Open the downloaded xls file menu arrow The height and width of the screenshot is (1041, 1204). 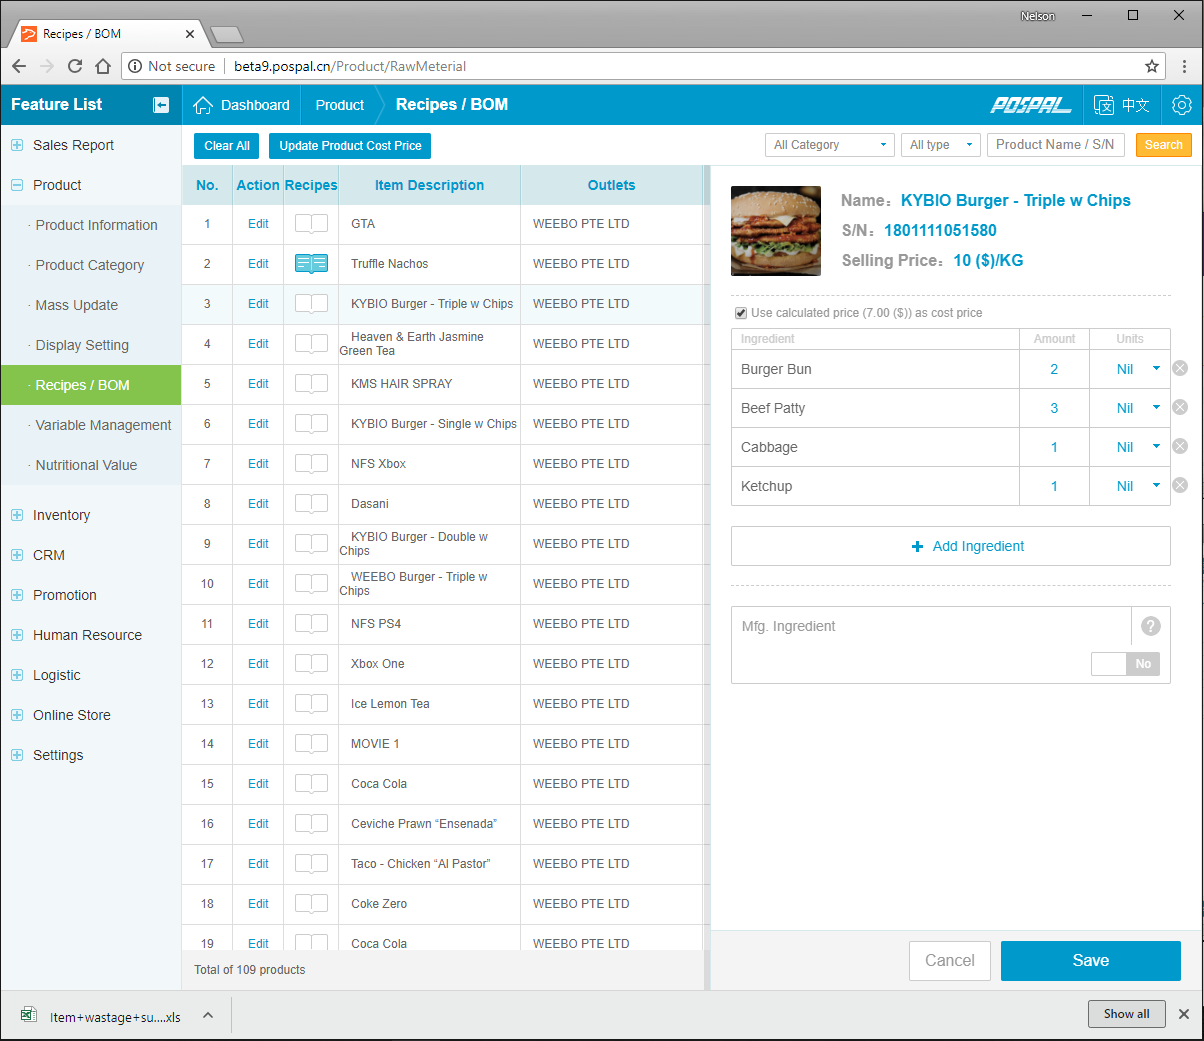coord(208,1015)
